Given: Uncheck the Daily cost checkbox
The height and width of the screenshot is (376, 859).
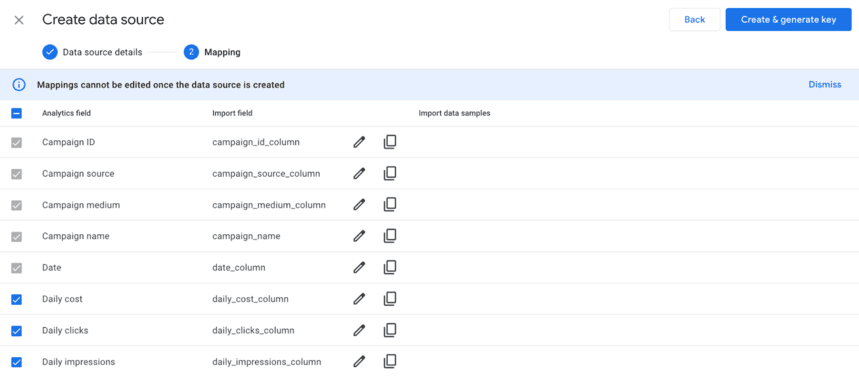Looking at the screenshot, I should [x=16, y=299].
